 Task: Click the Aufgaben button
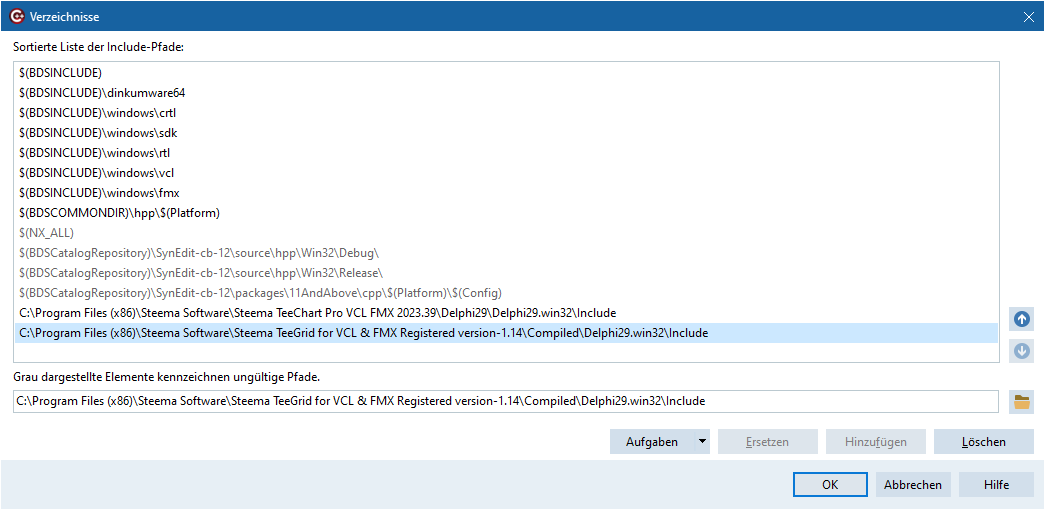coord(652,441)
